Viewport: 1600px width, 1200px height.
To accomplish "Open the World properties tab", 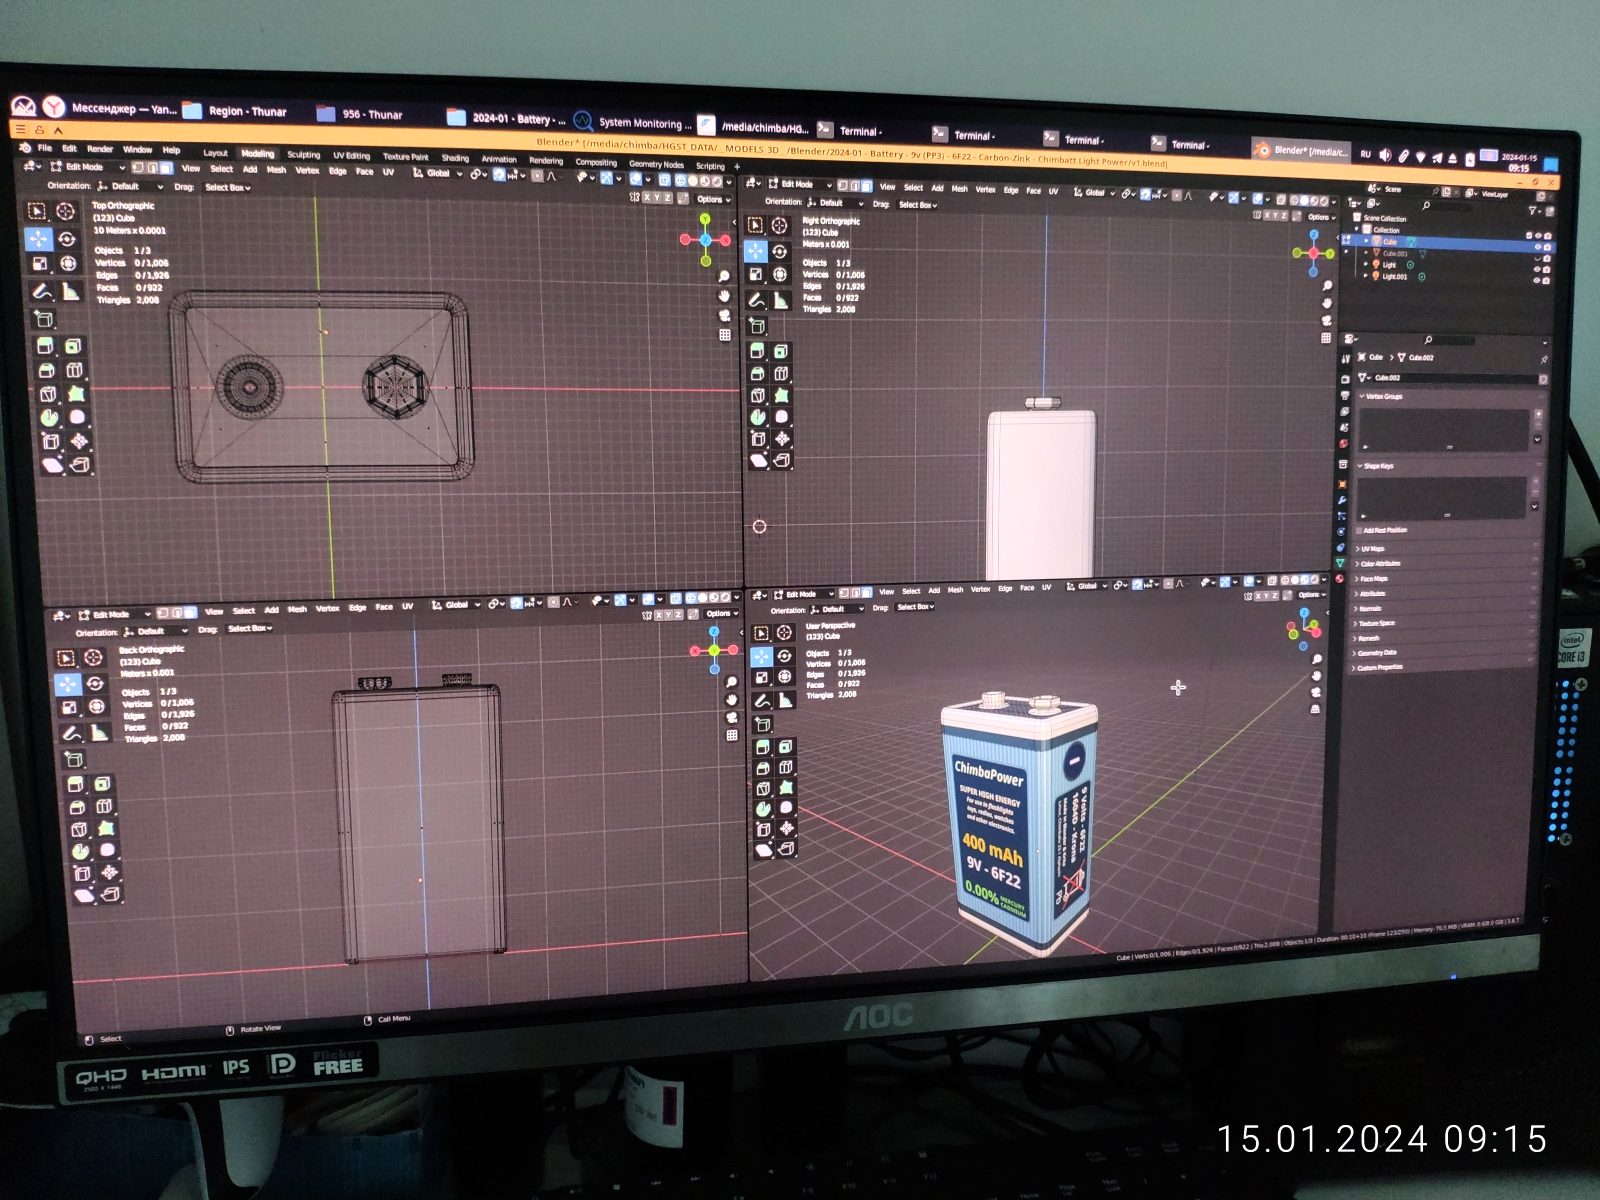I will tap(1343, 443).
